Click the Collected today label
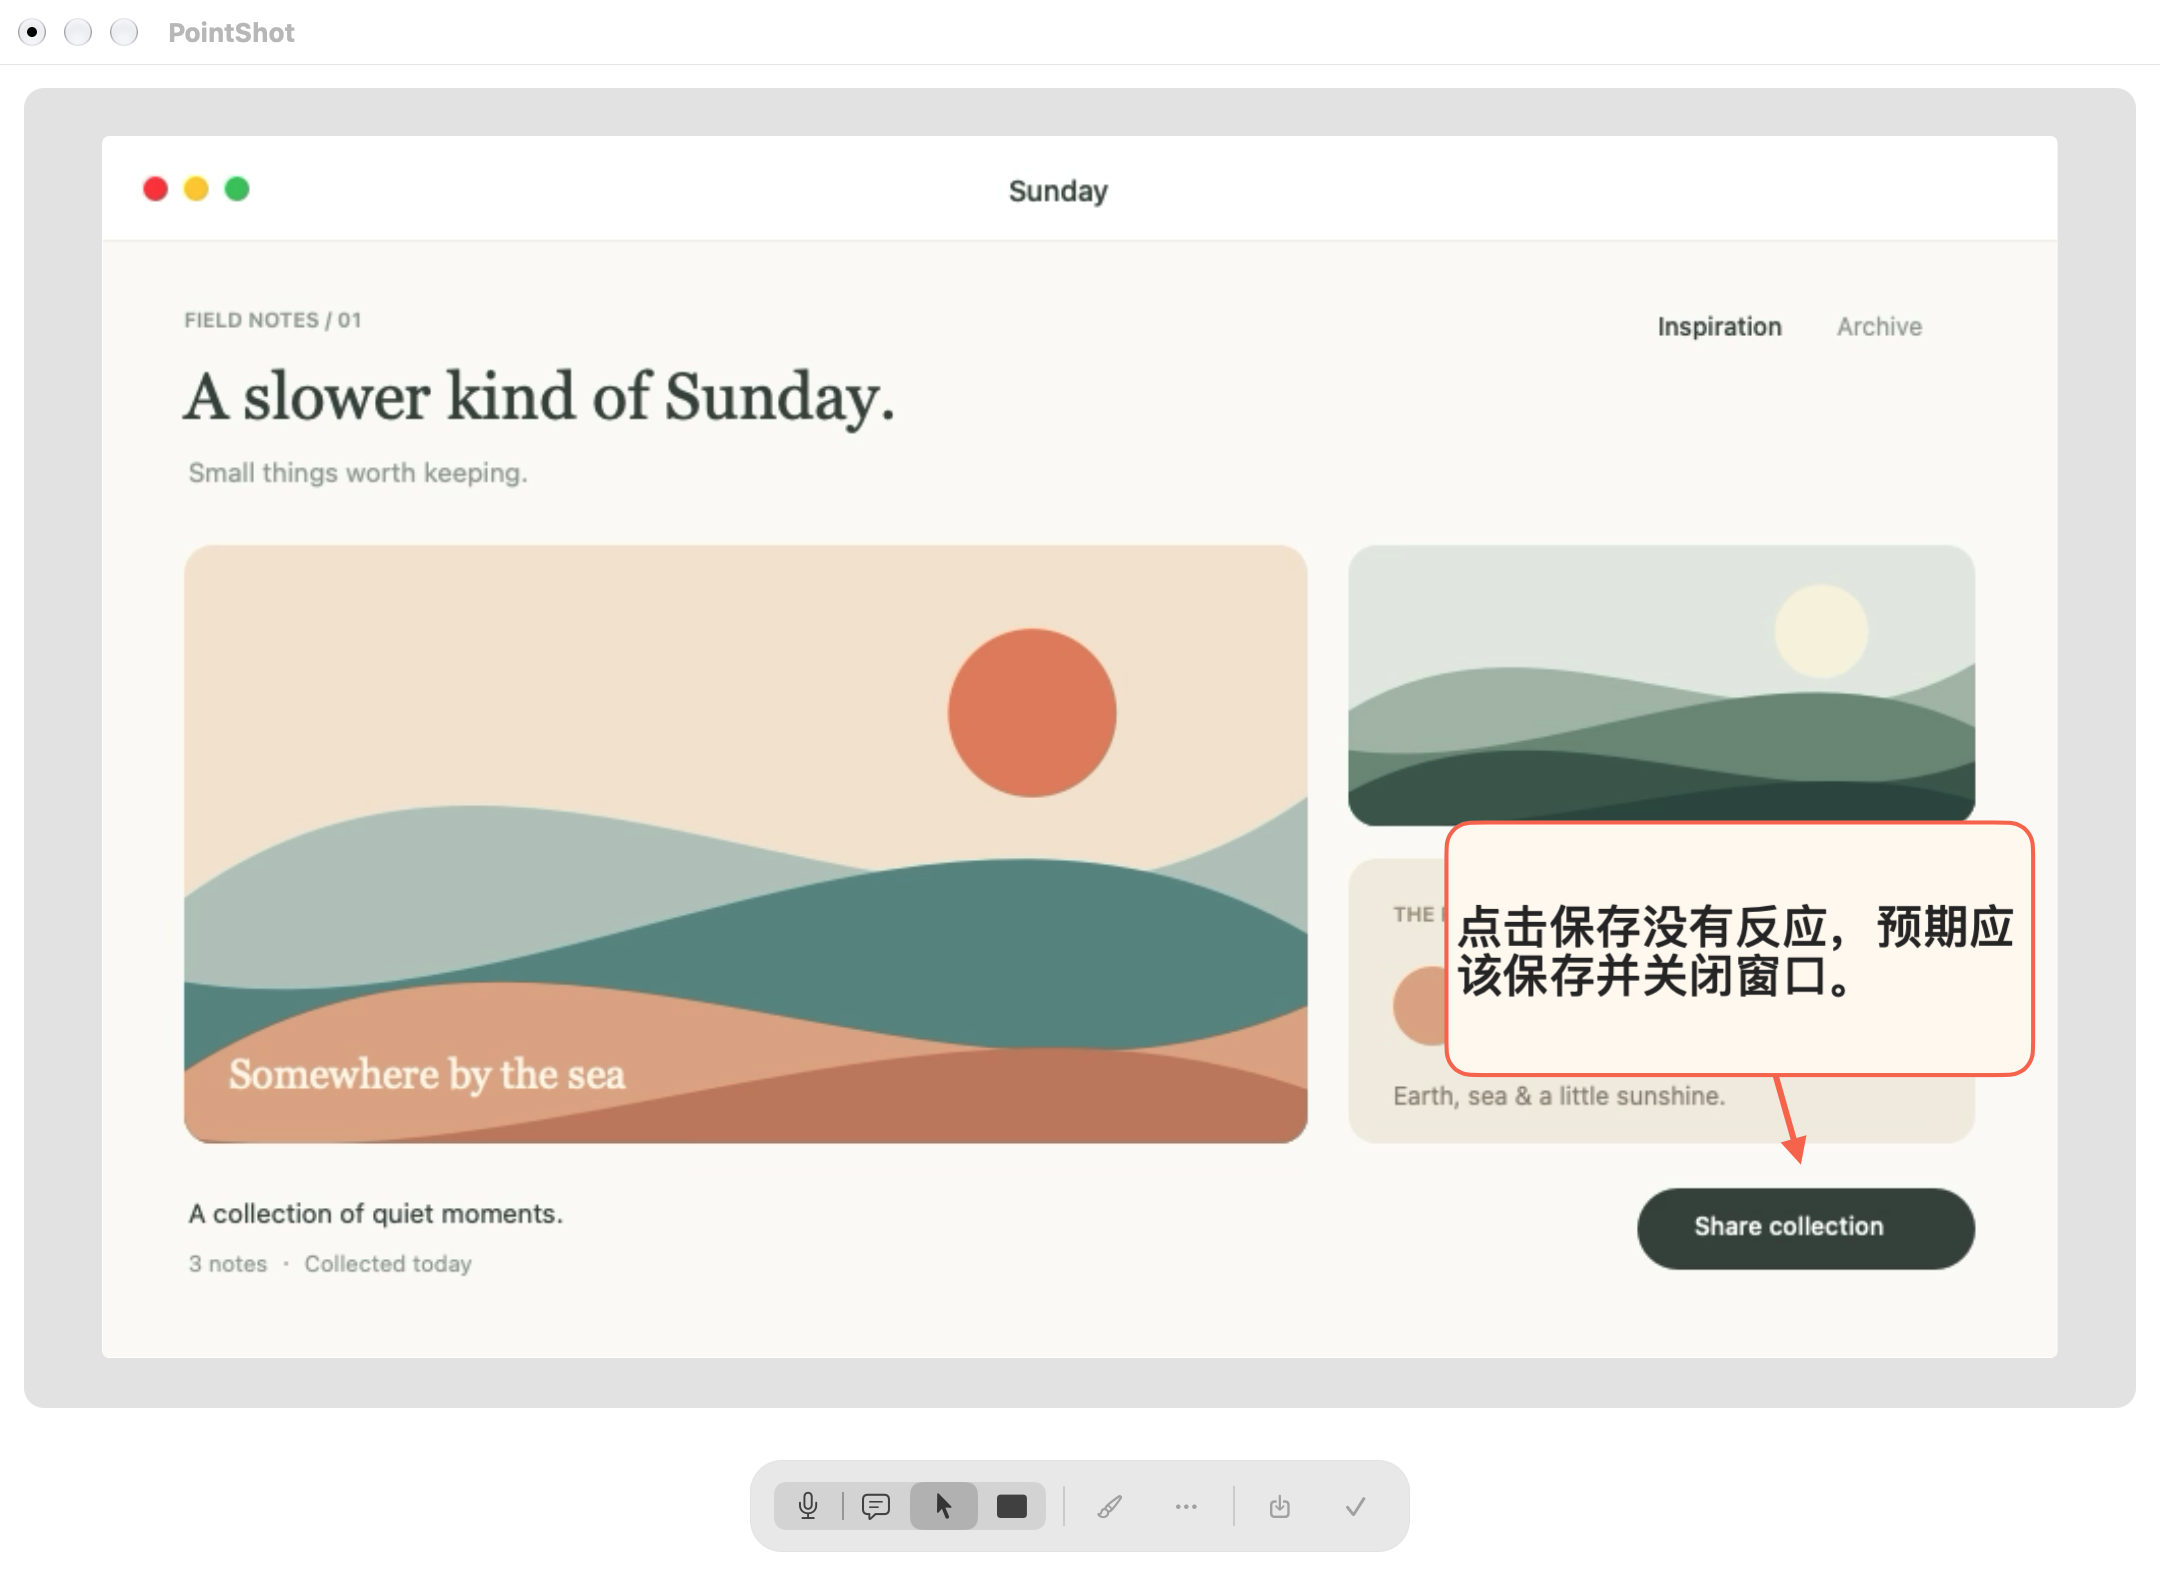2160x1584 pixels. (388, 1264)
